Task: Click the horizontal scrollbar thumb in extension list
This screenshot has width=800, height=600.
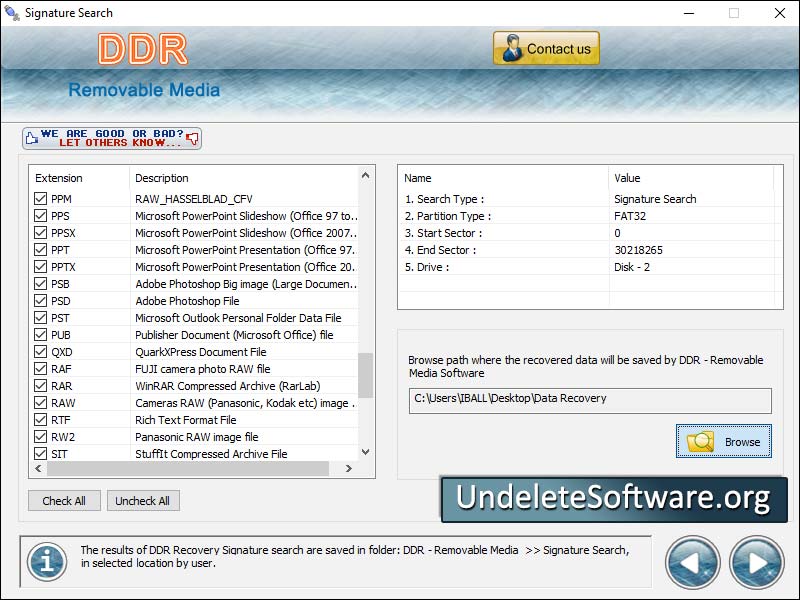Action: (x=188, y=468)
